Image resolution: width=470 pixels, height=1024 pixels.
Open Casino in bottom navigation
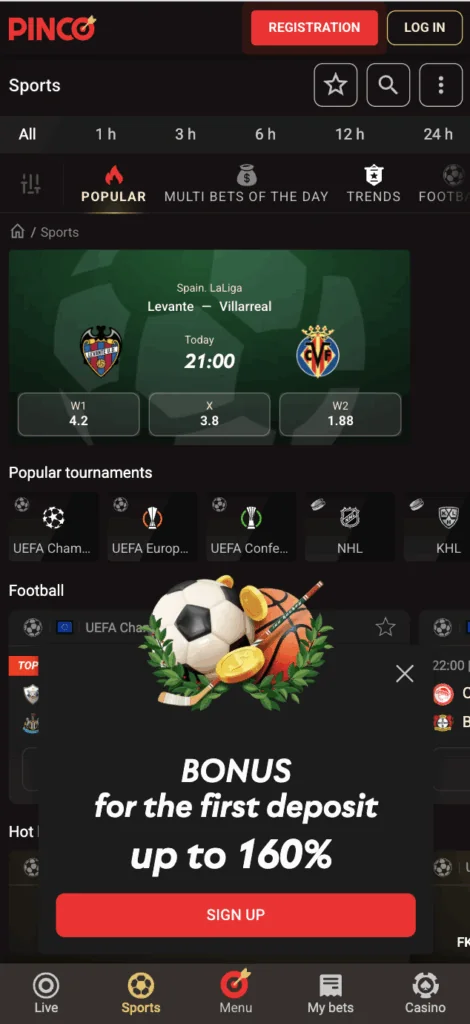[425, 993]
